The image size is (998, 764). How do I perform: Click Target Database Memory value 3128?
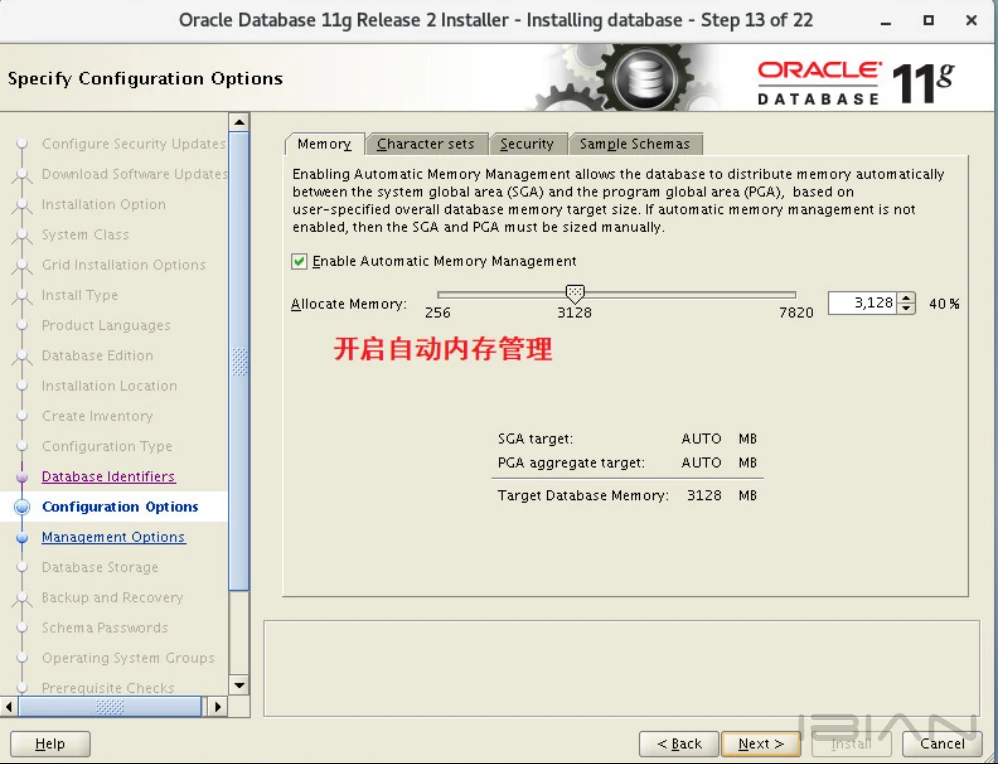(x=704, y=495)
